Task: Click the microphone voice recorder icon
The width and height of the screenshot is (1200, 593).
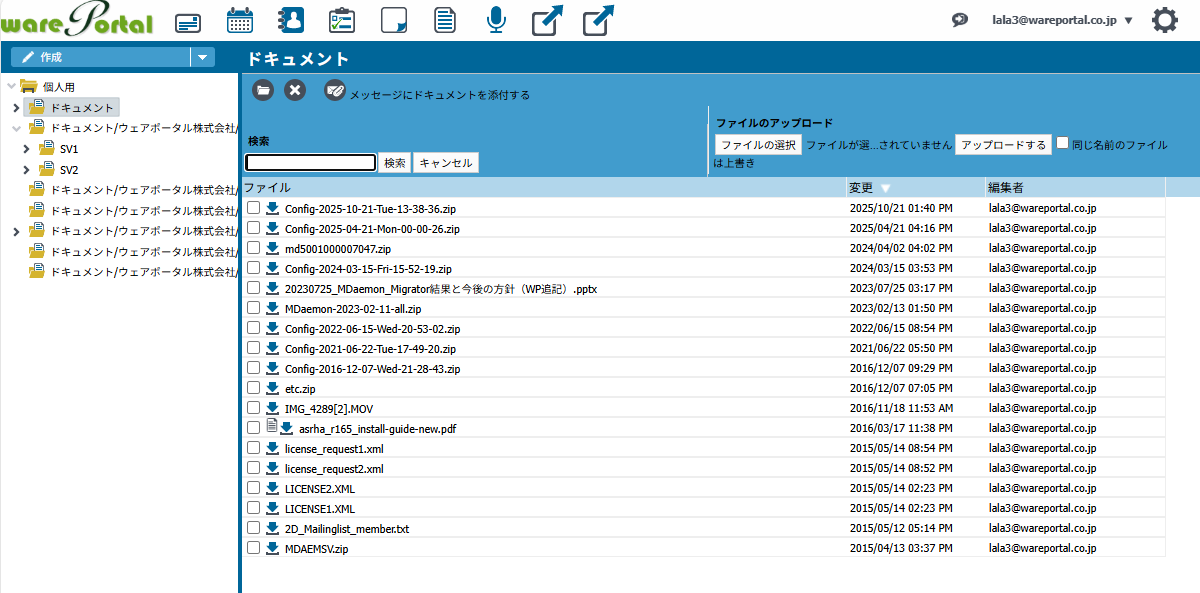Action: (x=496, y=20)
